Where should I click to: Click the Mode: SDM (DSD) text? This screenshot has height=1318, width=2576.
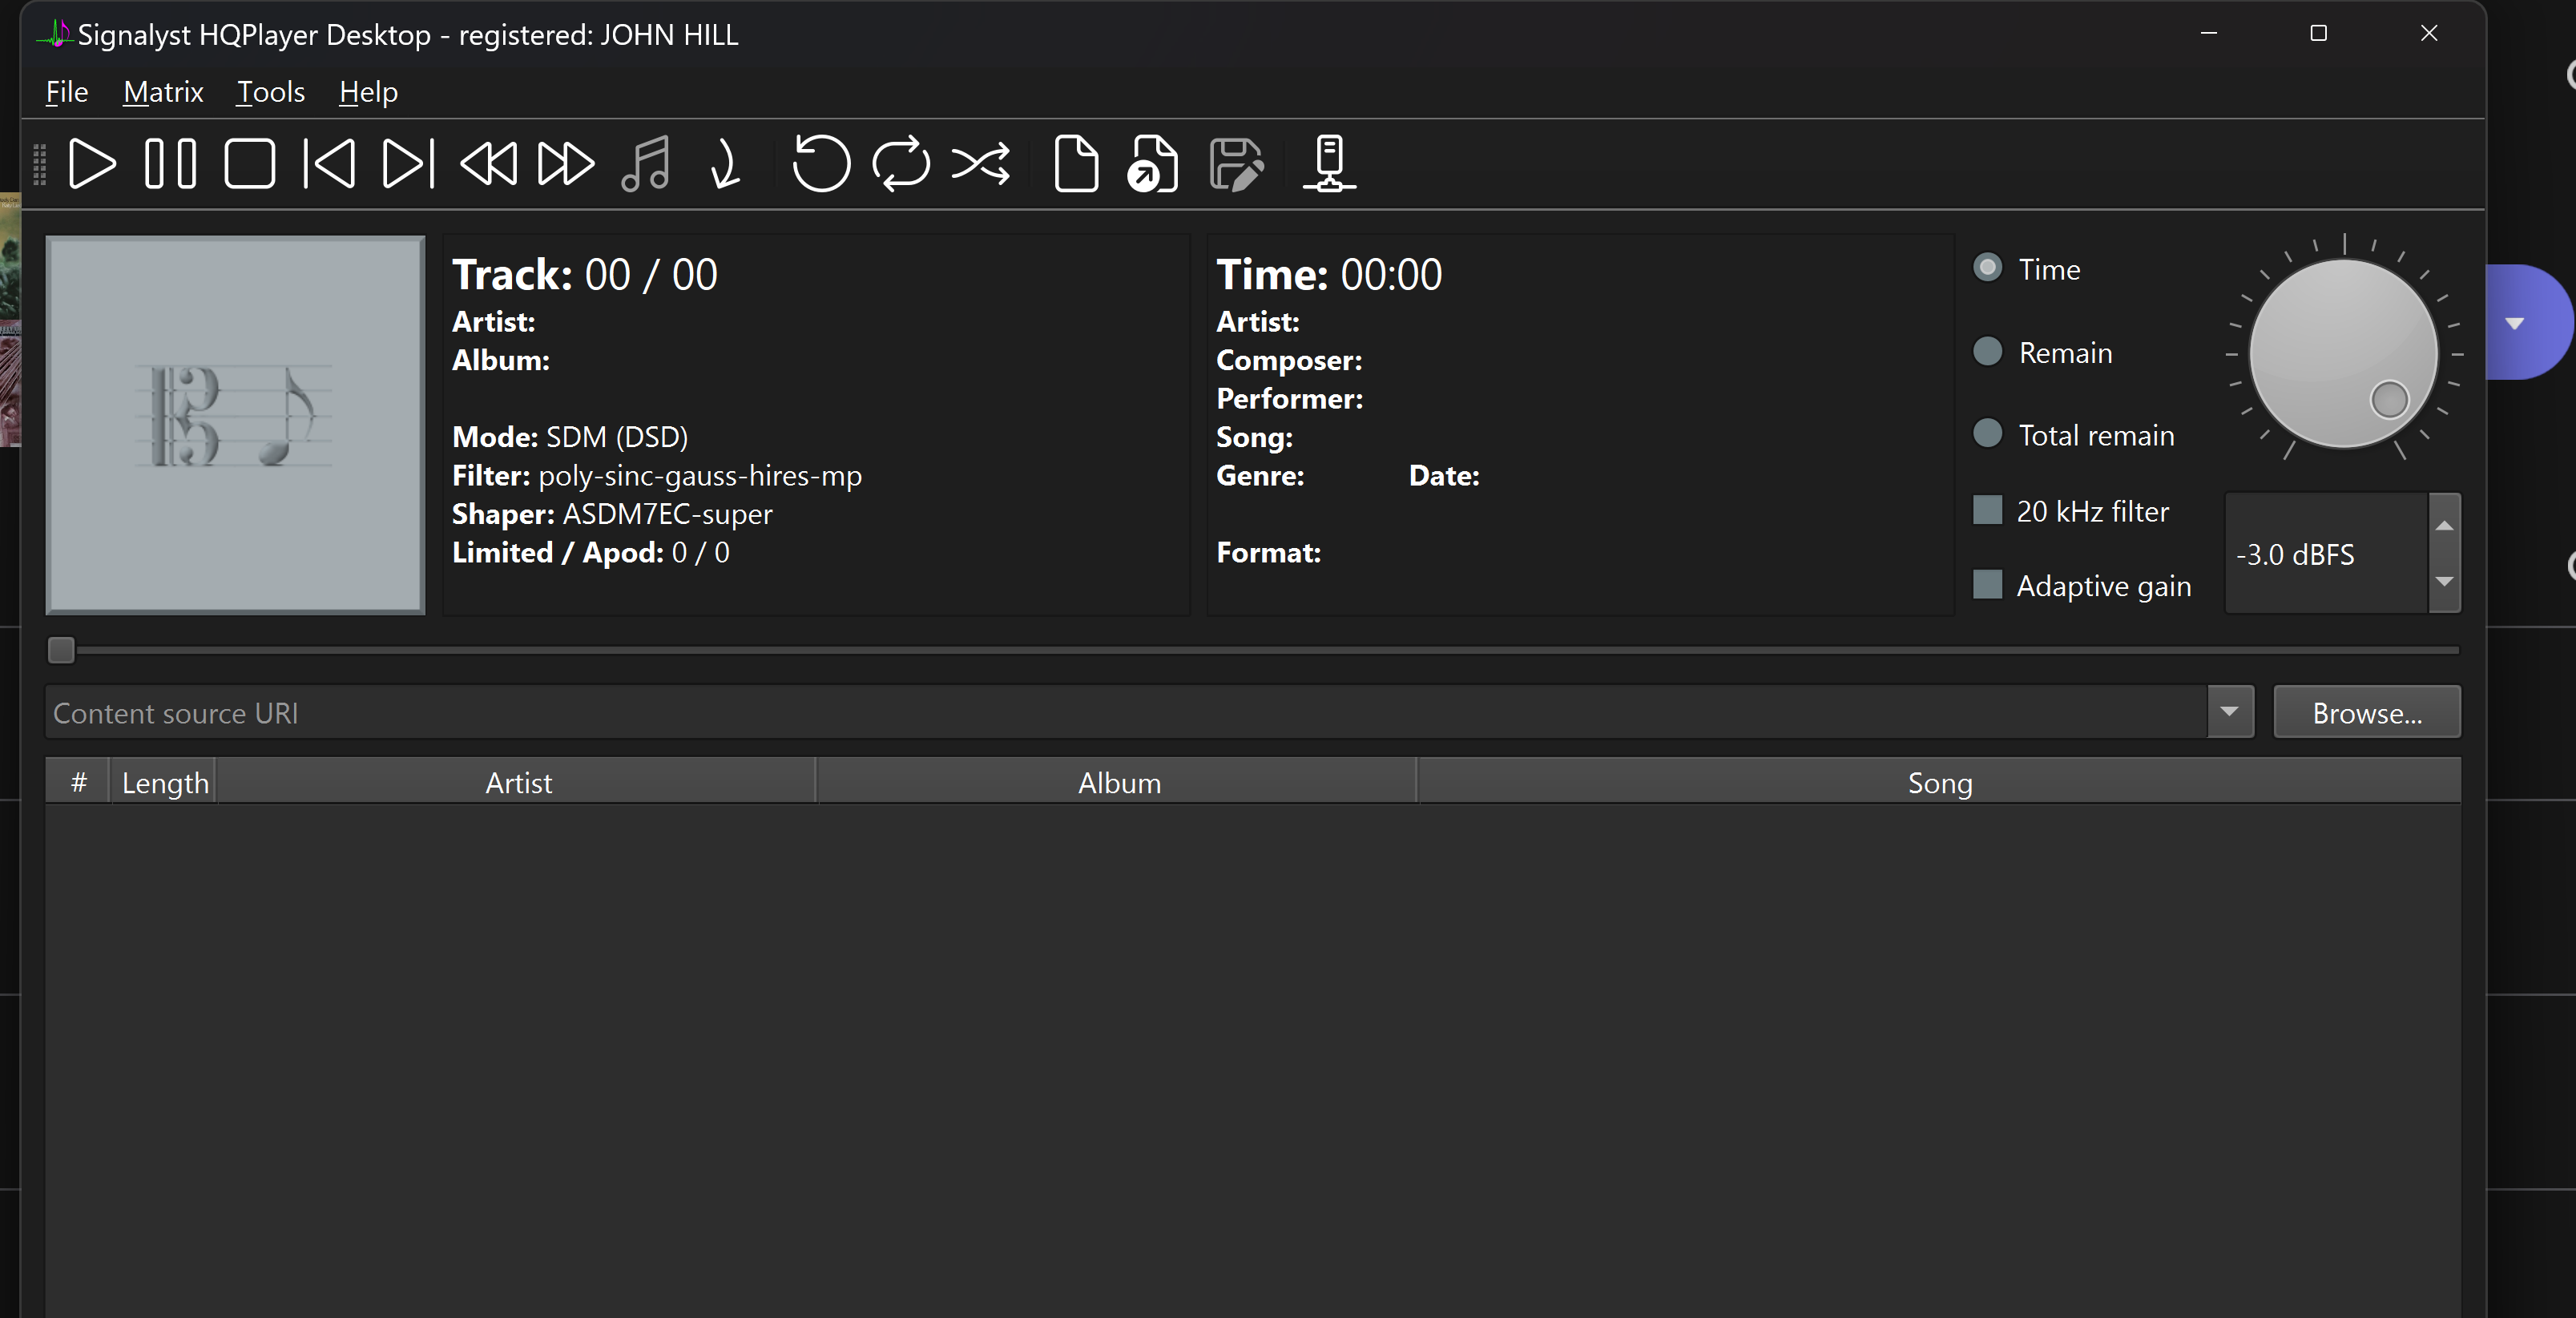tap(570, 437)
